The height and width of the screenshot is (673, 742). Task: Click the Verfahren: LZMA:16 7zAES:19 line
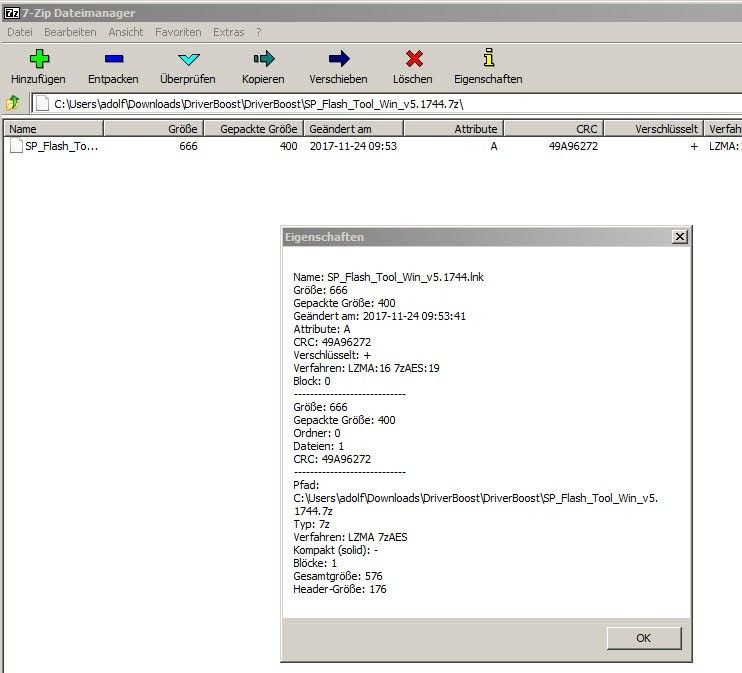click(x=366, y=368)
